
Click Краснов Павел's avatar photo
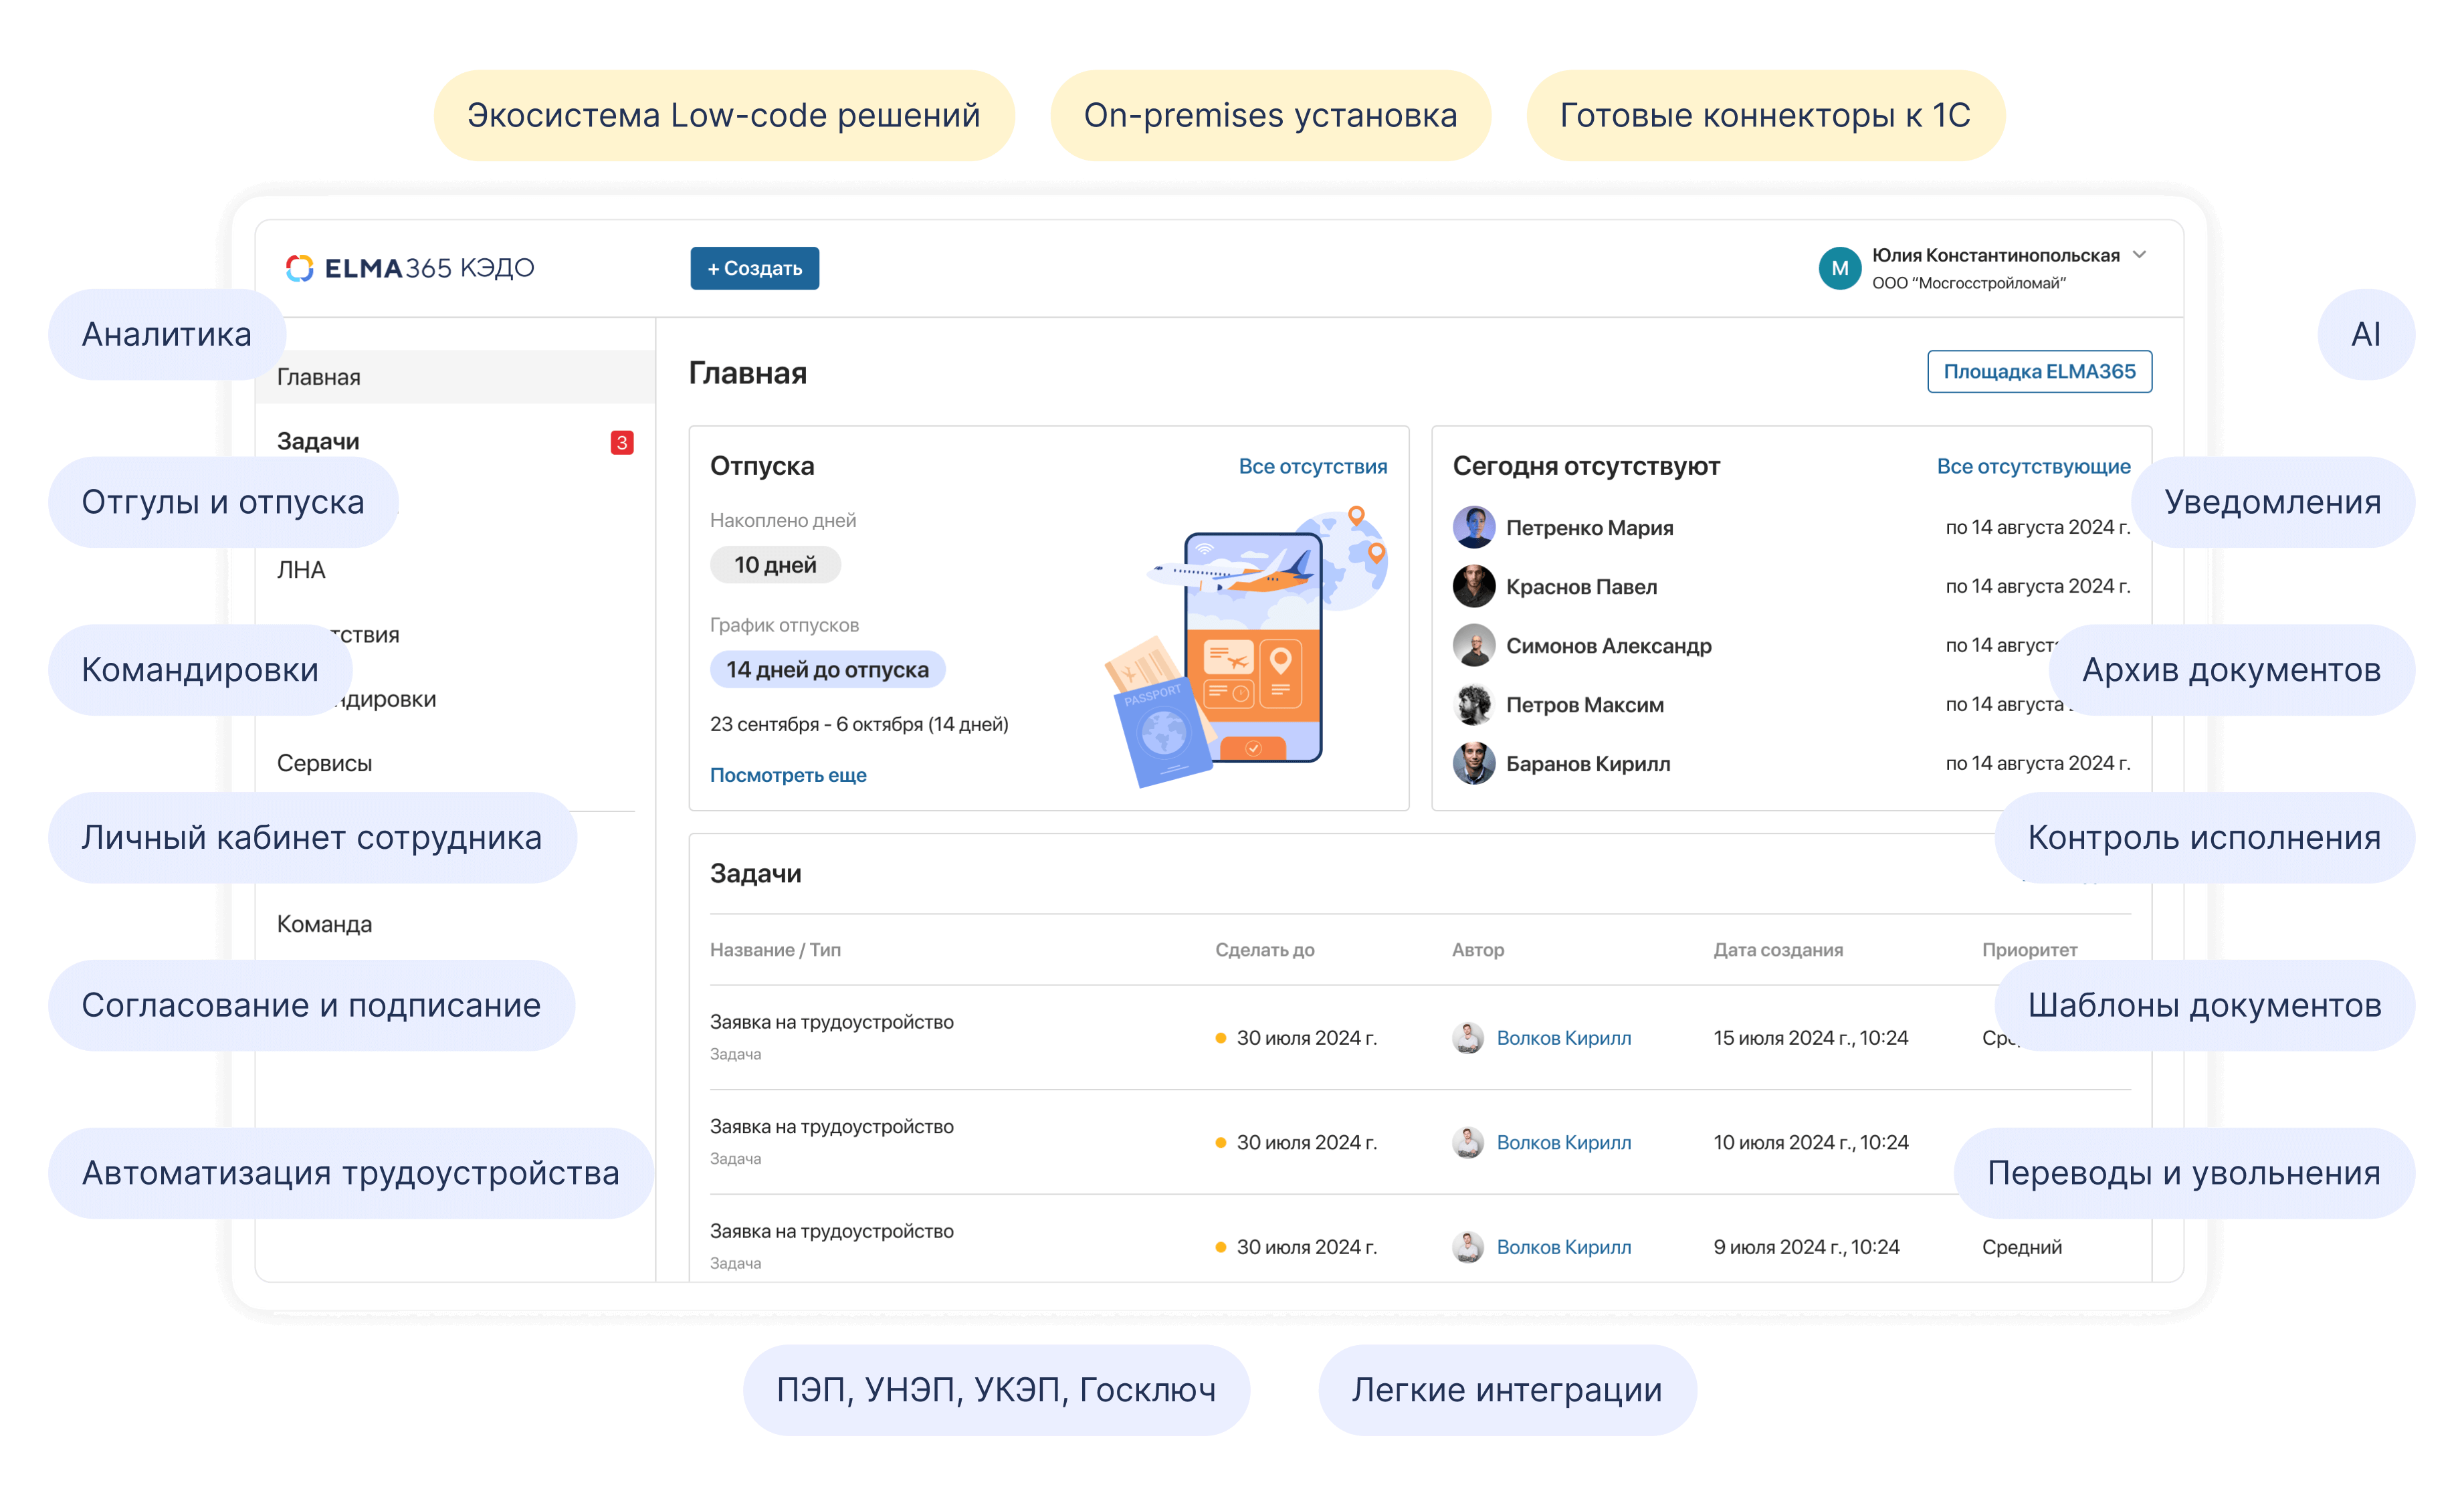coord(1473,586)
